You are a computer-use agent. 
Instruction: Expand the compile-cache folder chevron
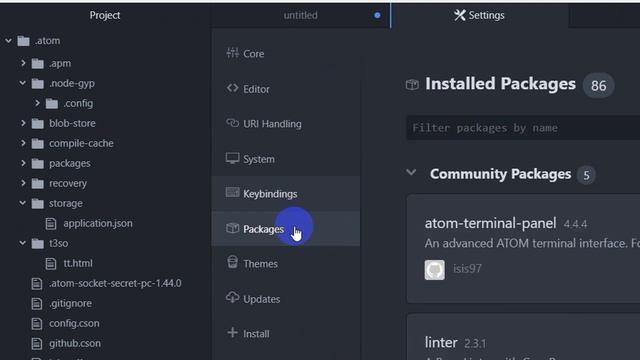[x=23, y=143]
